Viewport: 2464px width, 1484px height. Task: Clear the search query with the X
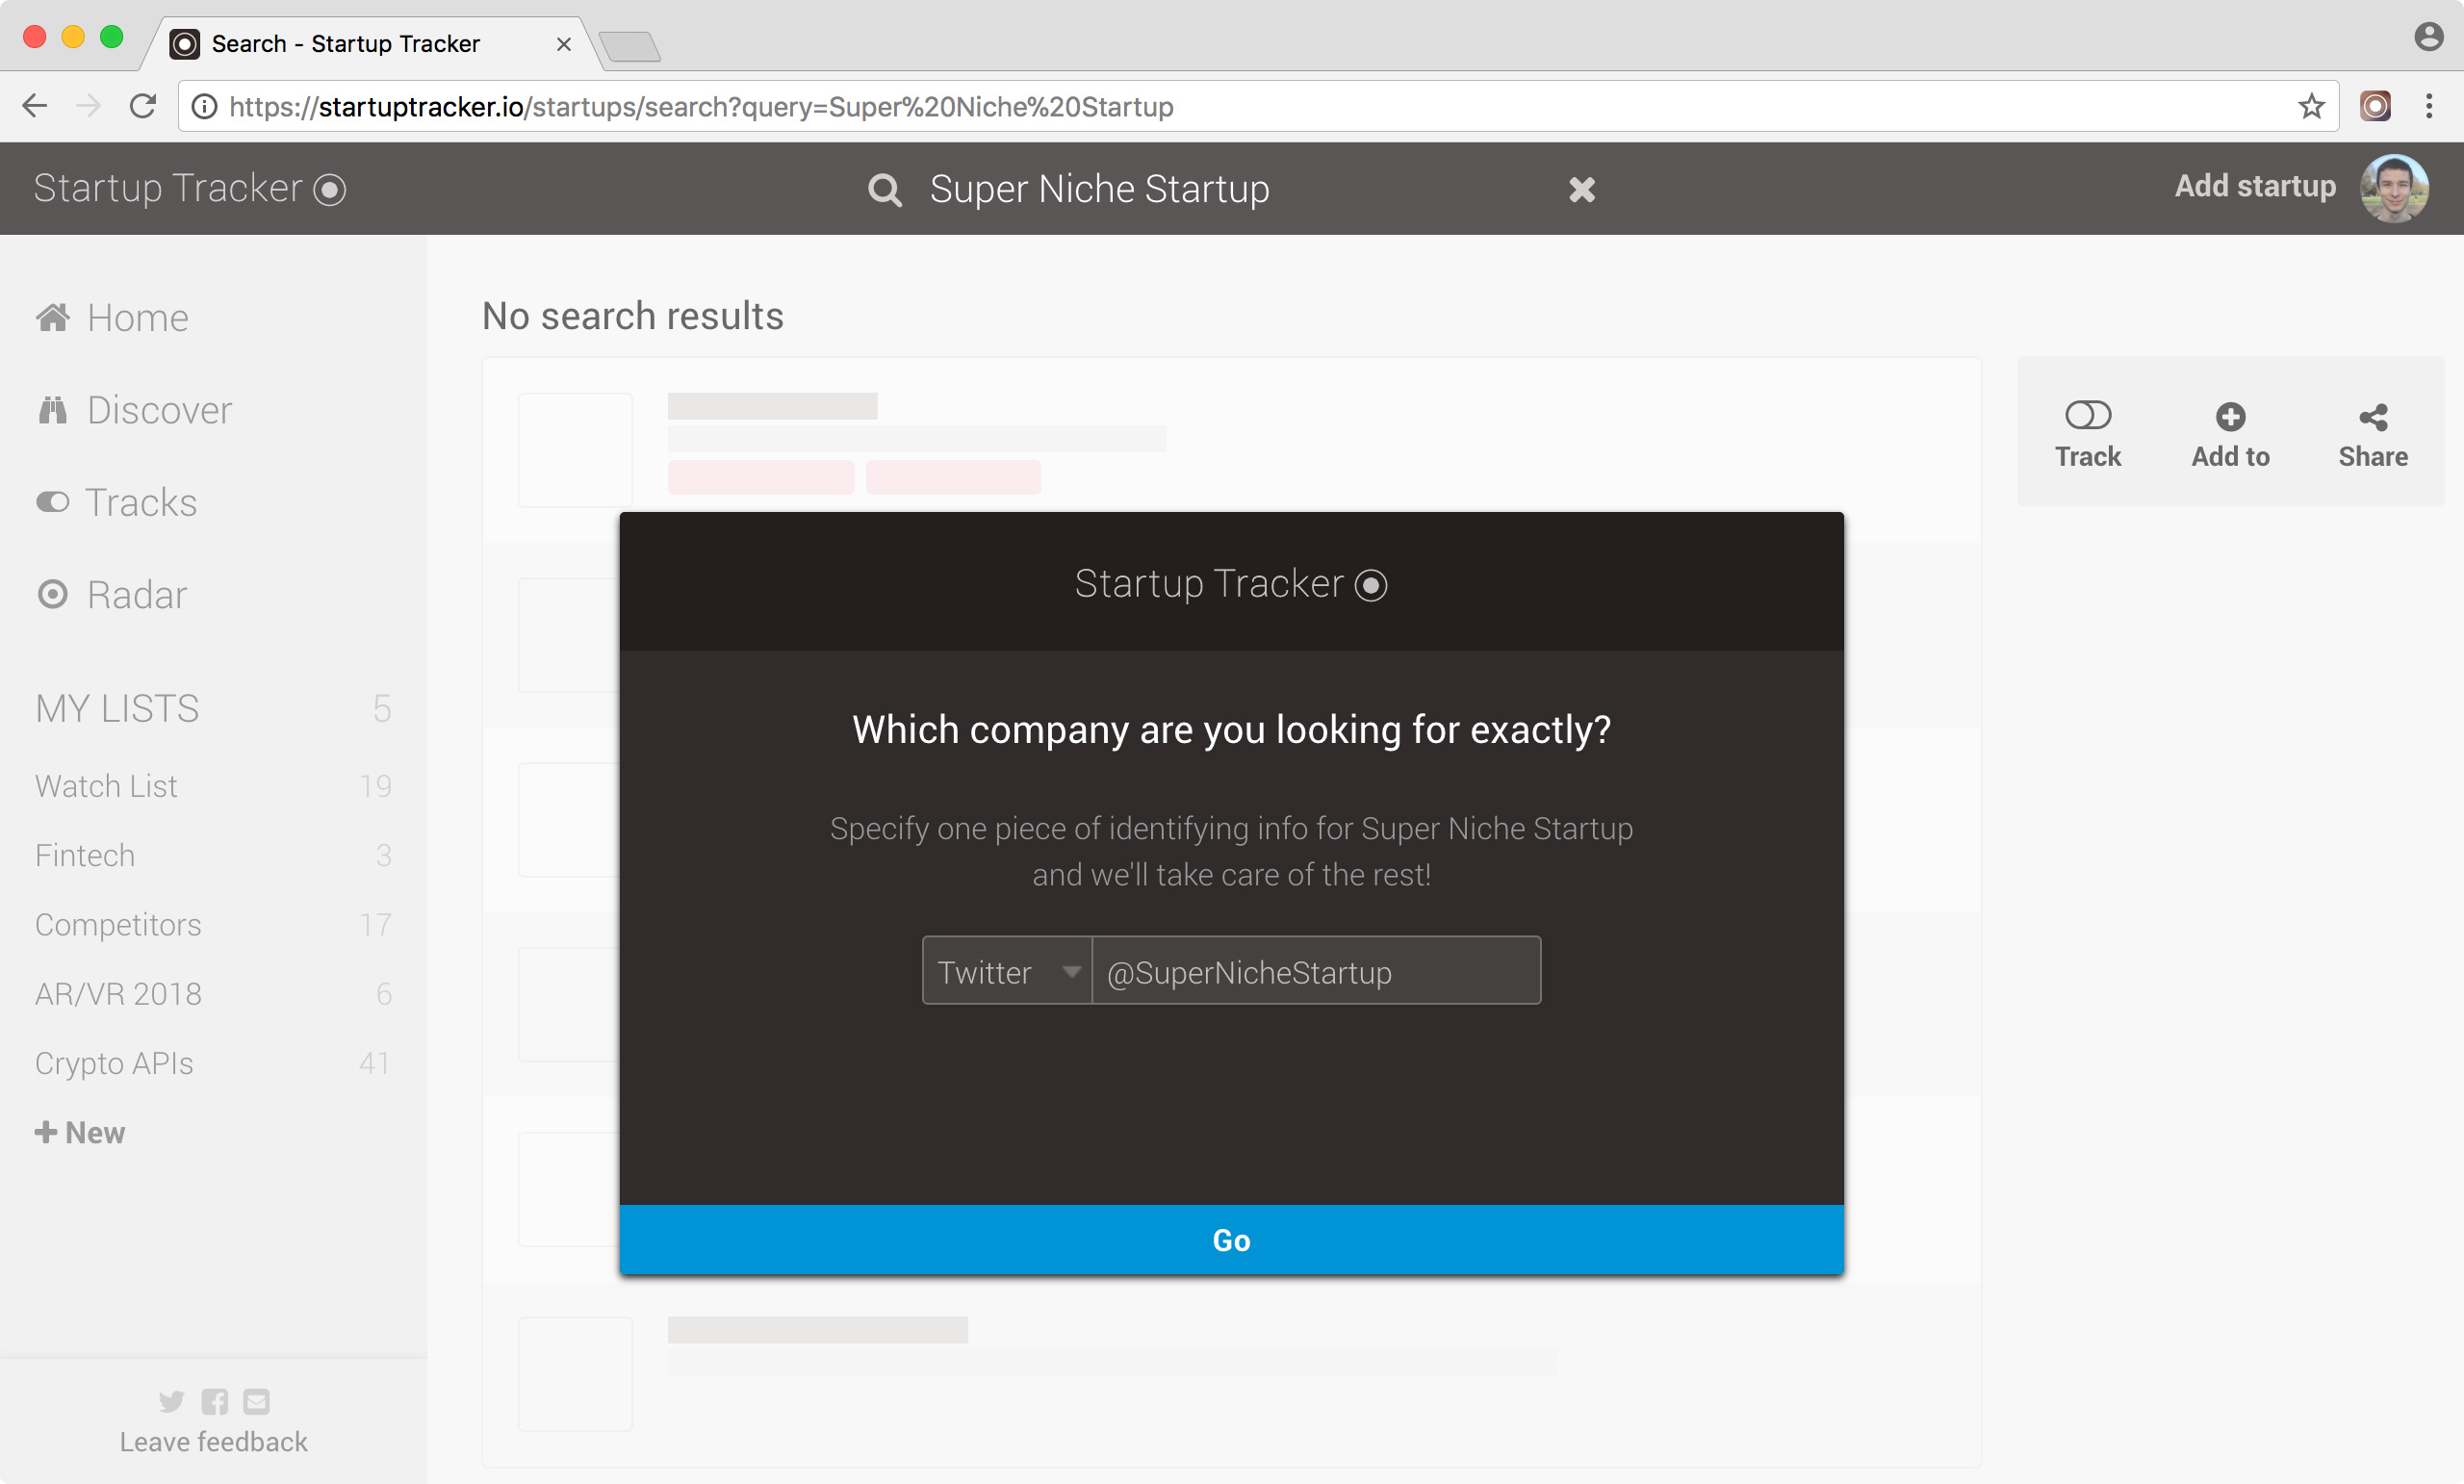point(1581,189)
